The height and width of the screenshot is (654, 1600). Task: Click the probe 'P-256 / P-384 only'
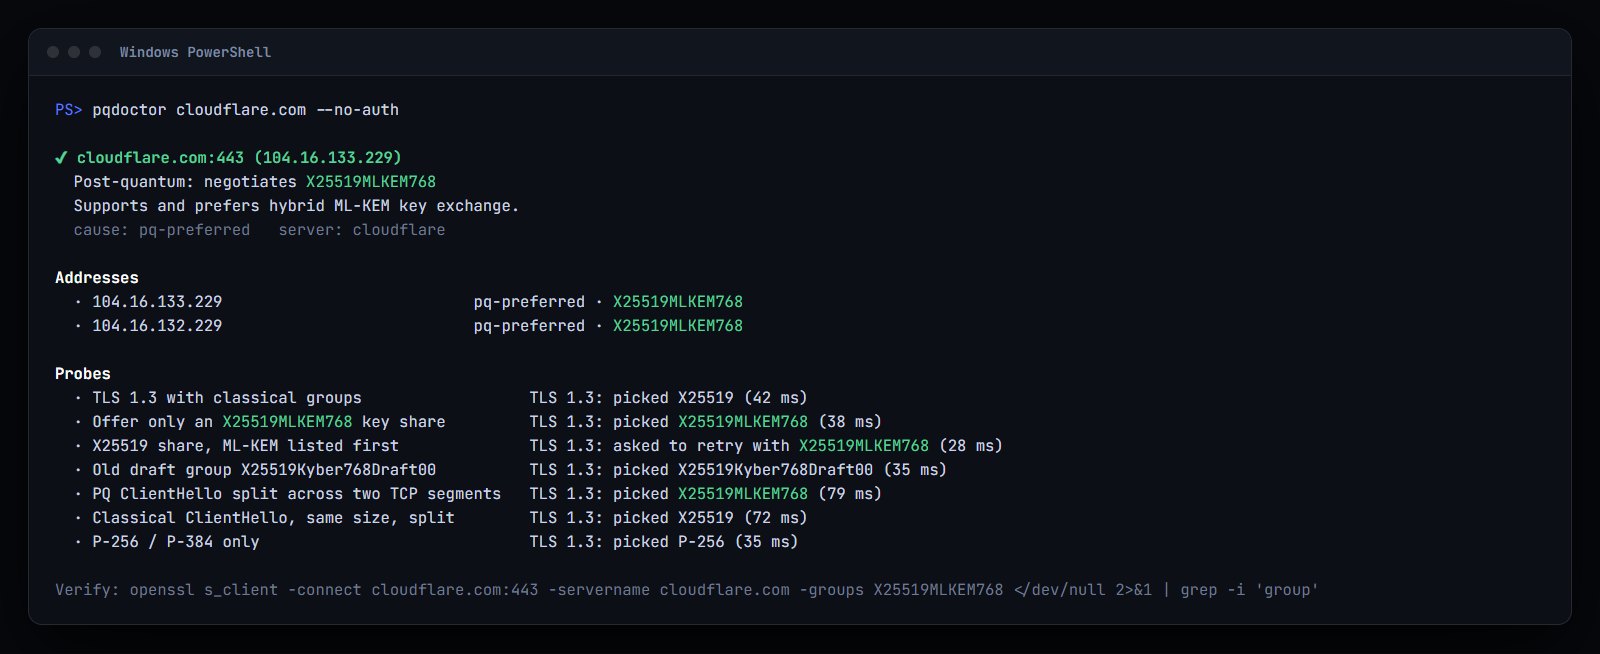176,542
